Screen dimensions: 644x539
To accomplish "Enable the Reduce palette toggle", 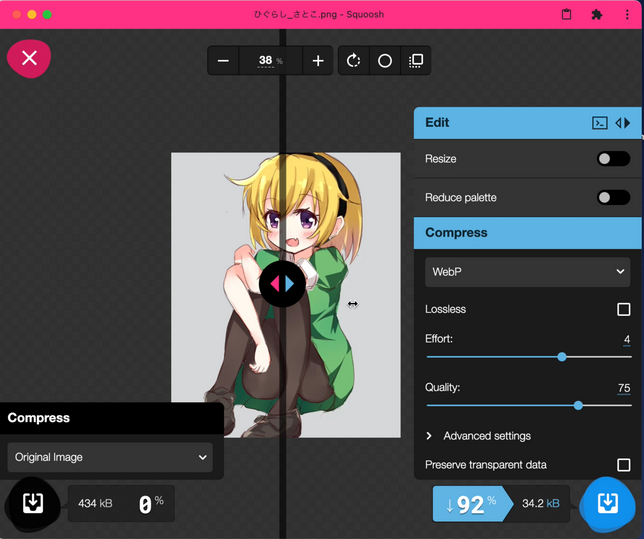I will (613, 198).
